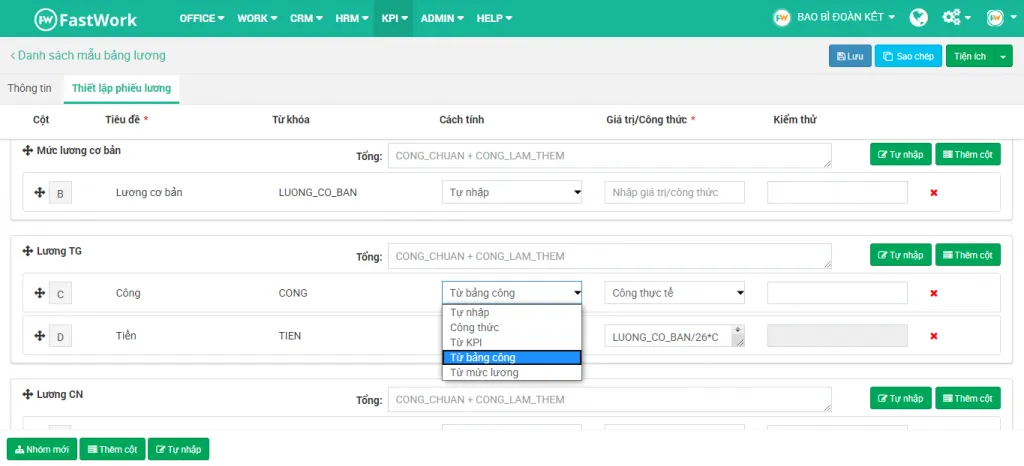Click the globe icon in top bar

pyautogui.click(x=918, y=18)
